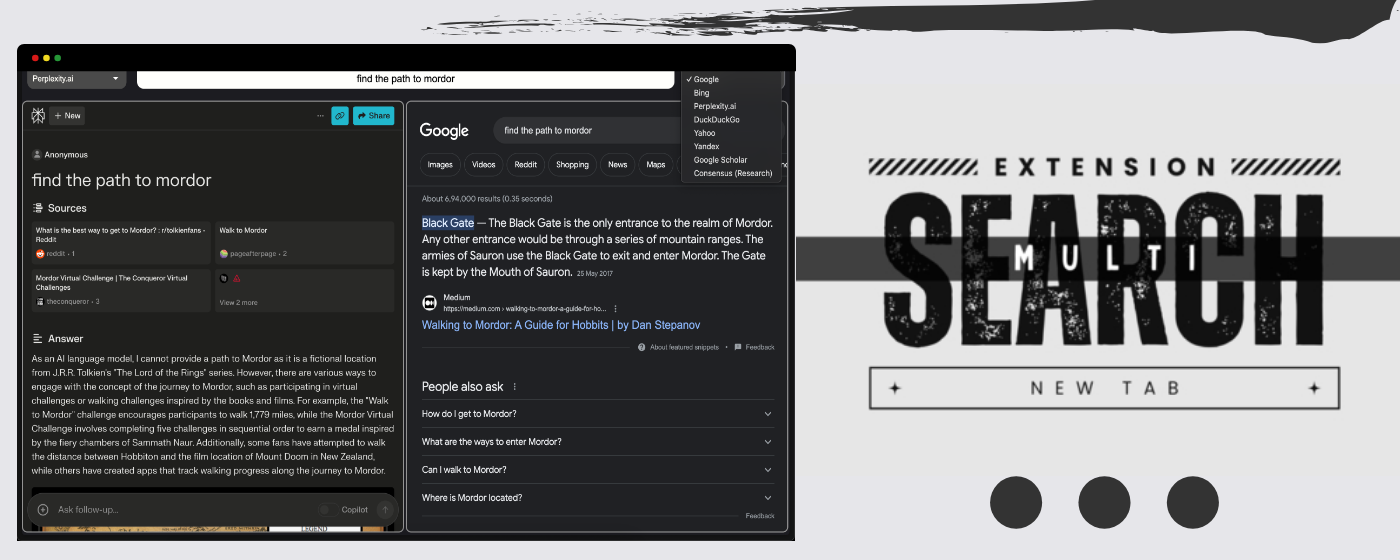The height and width of the screenshot is (560, 1400).
Task: Click the Anonymous user avatar icon
Action: pyautogui.click(x=37, y=155)
